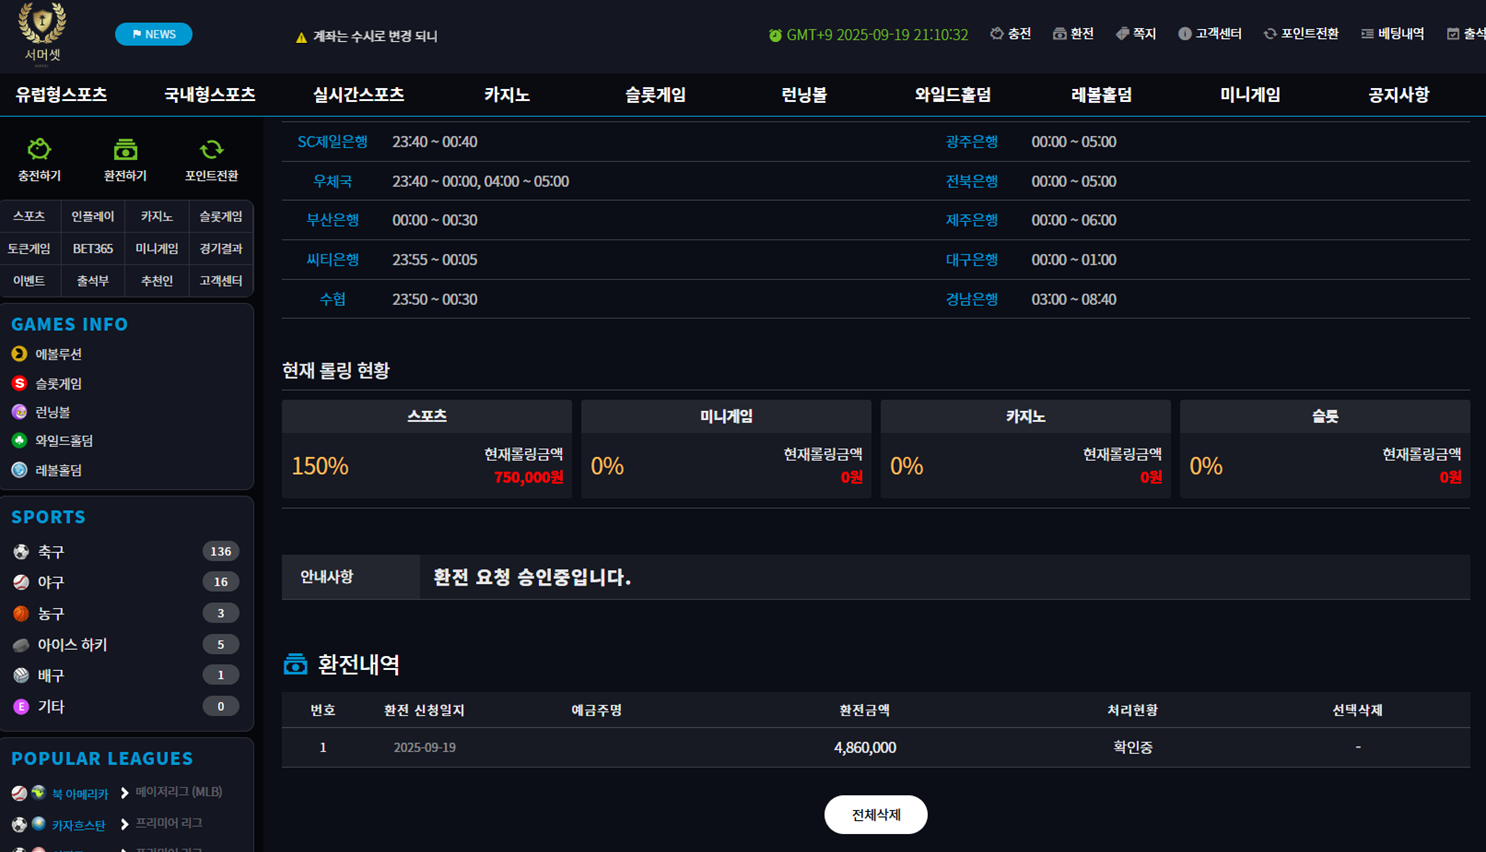Open 환전하기 via the cash icon
This screenshot has height=852, width=1486.
[125, 151]
